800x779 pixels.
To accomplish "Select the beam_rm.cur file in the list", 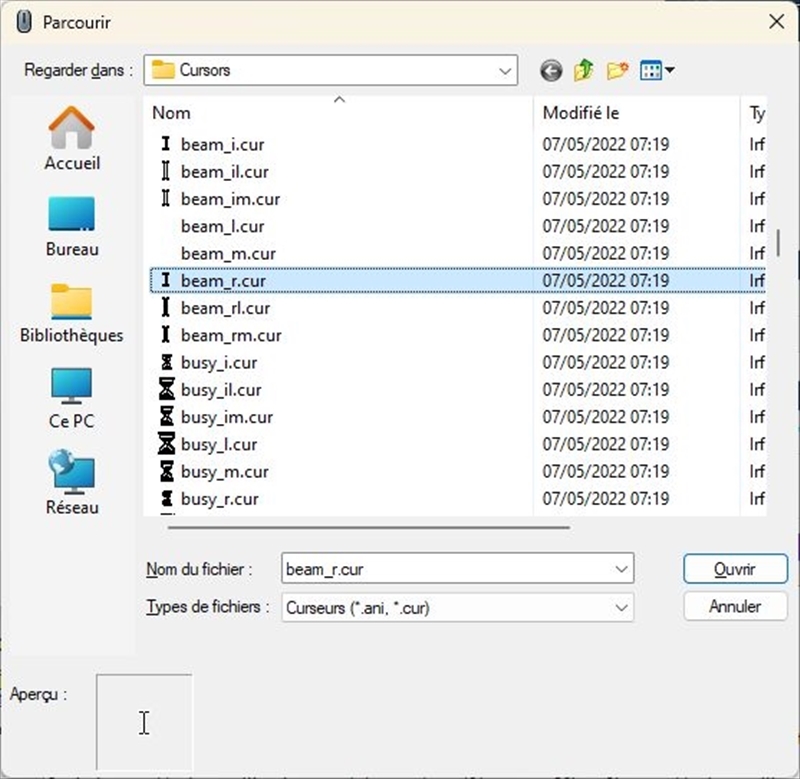I will [x=230, y=336].
